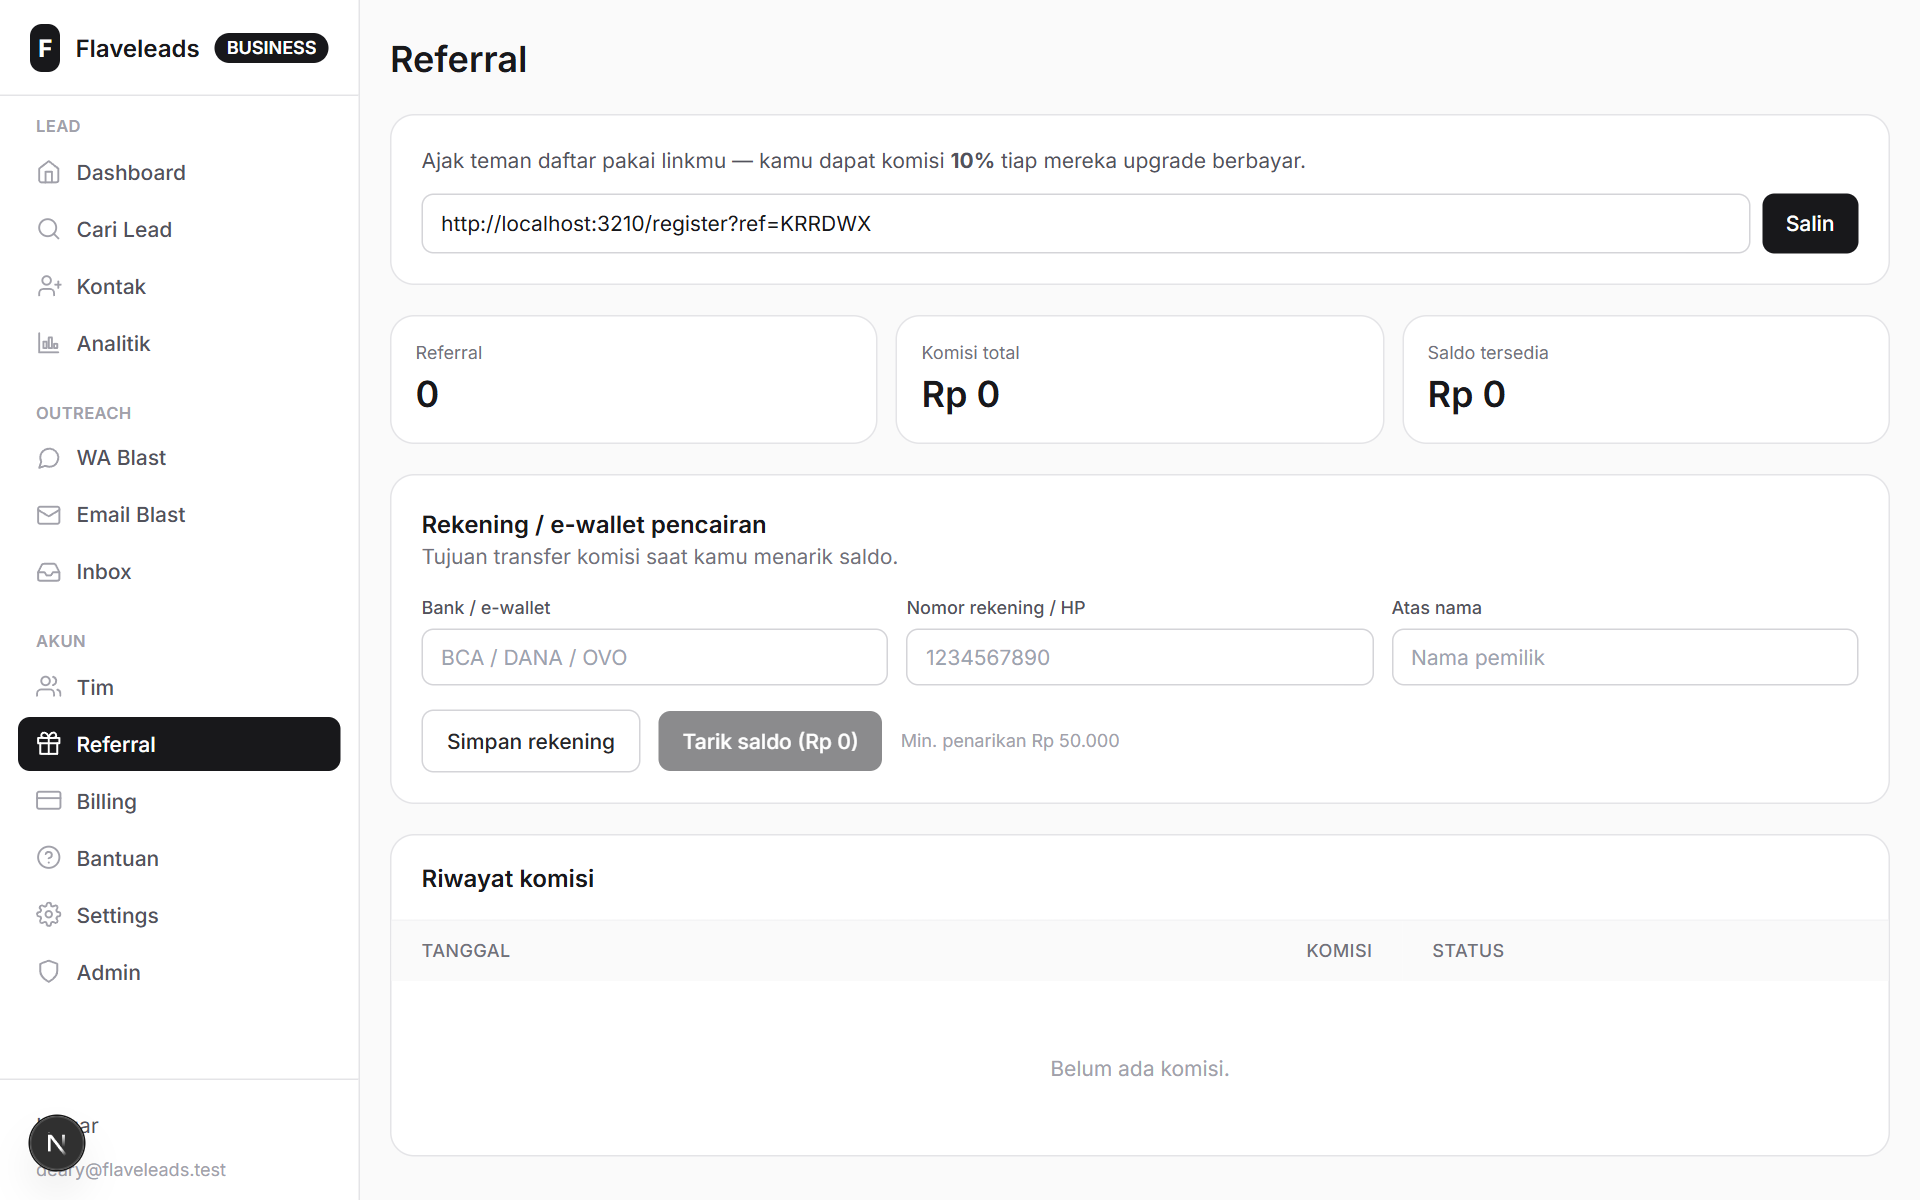The image size is (1920, 1200).
Task: Click the Kontak add-person icon
Action: point(48,286)
